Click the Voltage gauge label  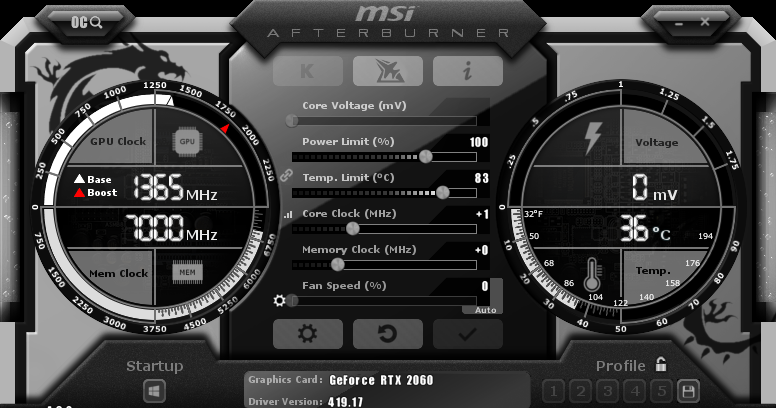click(657, 143)
